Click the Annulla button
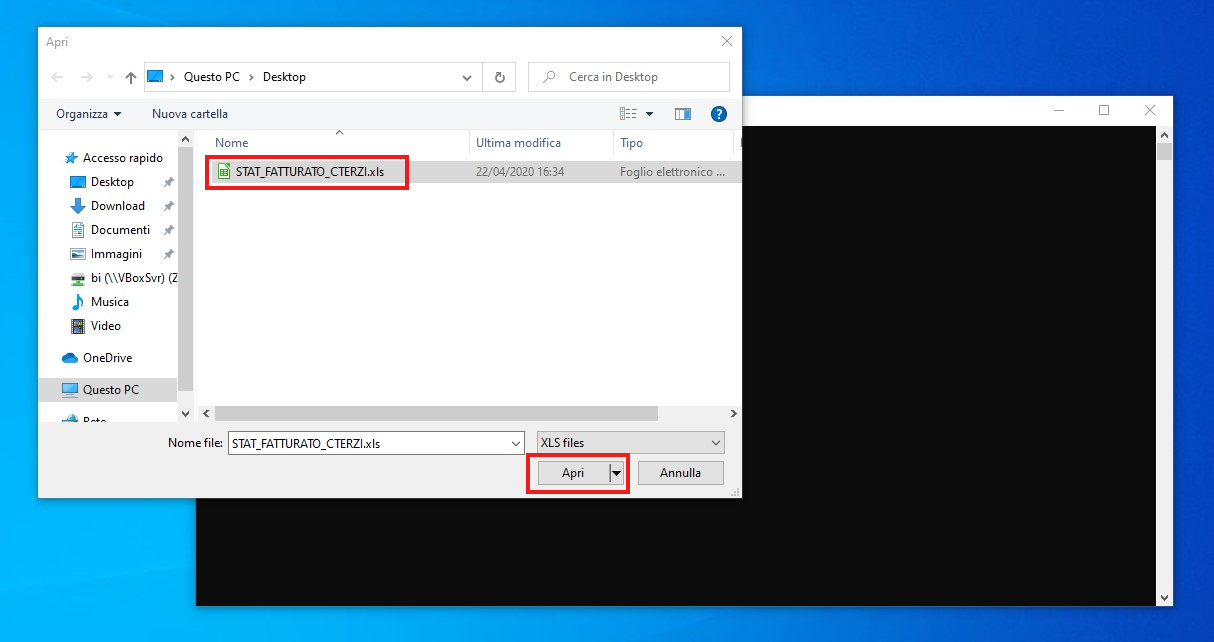1214x642 pixels. pyautogui.click(x=680, y=473)
